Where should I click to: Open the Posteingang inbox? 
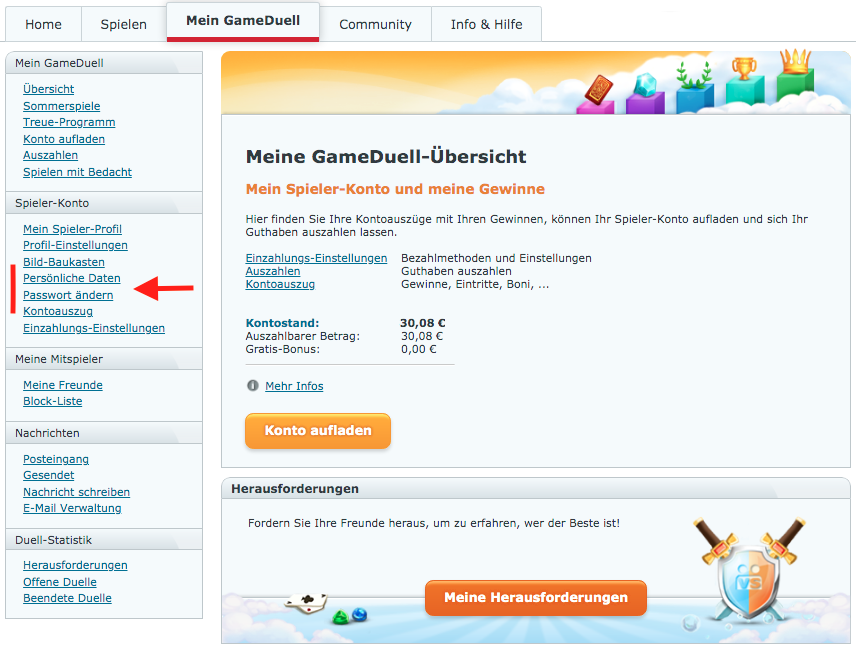[56, 460]
